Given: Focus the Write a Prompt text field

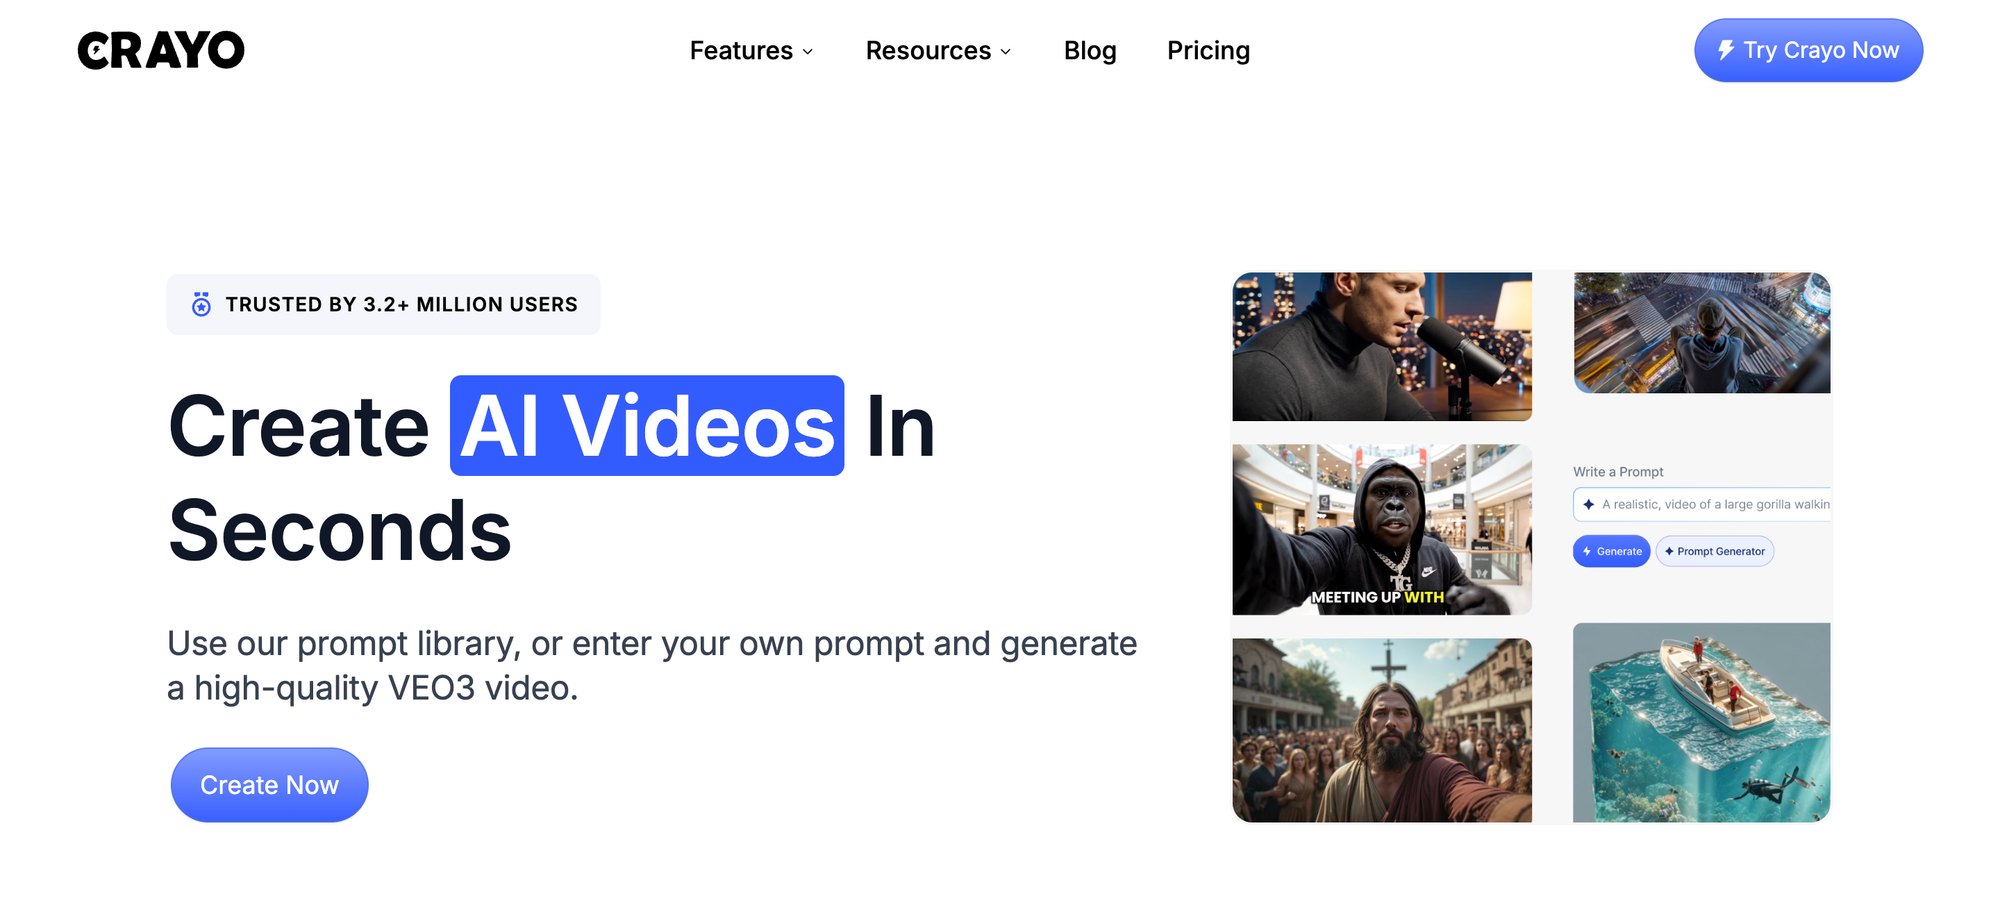Looking at the screenshot, I should point(1714,504).
